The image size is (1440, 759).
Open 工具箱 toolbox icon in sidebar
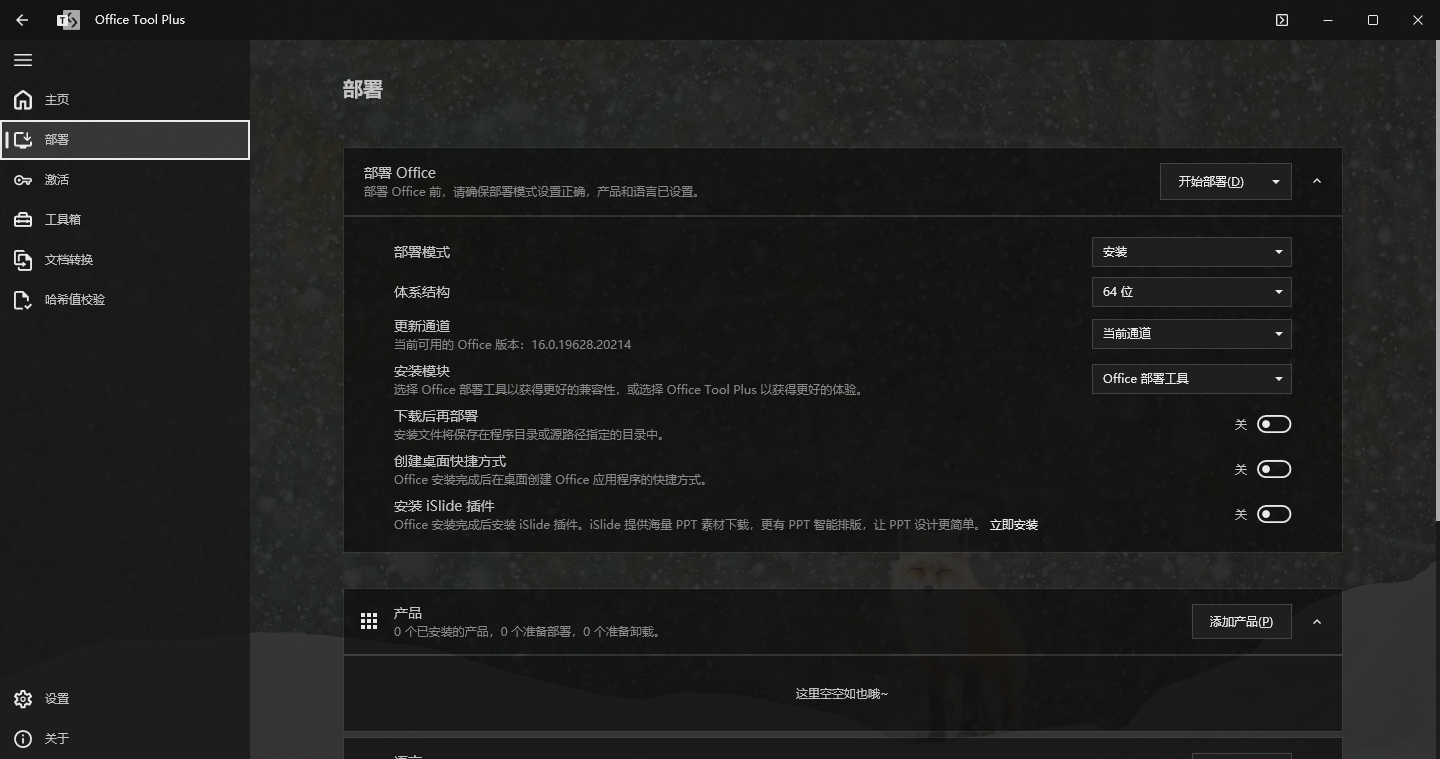(x=23, y=220)
